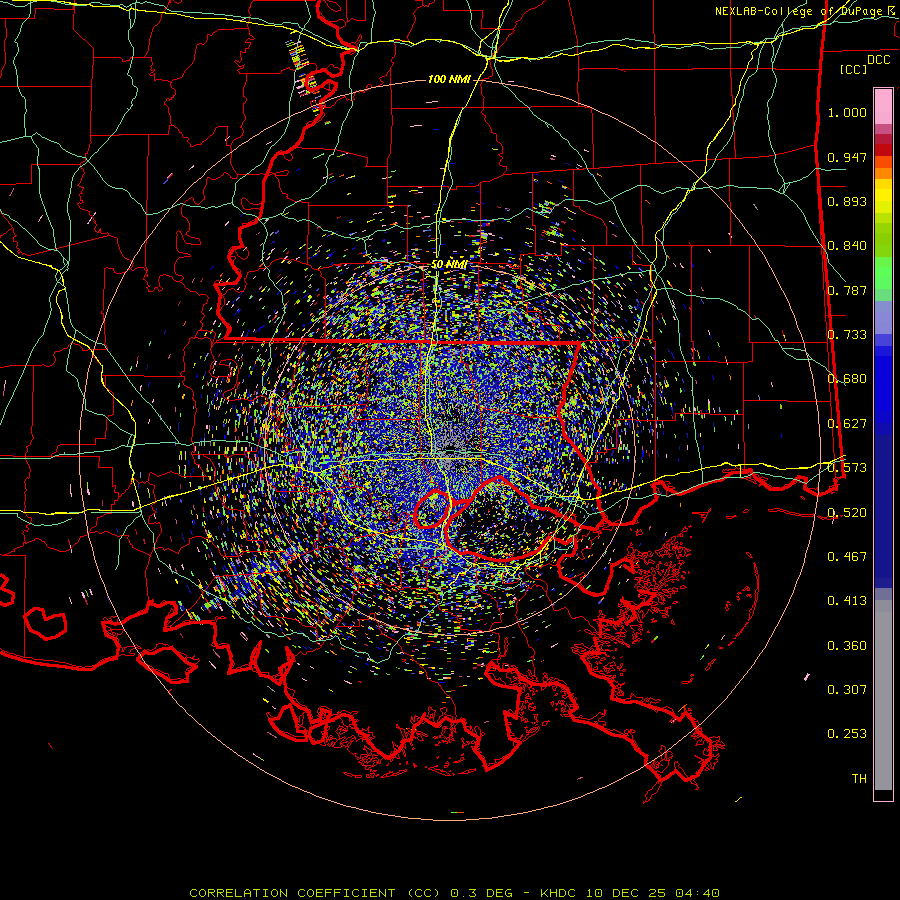The height and width of the screenshot is (900, 900).
Task: Pick the pink swatch atop the color bar
Action: 883,106
